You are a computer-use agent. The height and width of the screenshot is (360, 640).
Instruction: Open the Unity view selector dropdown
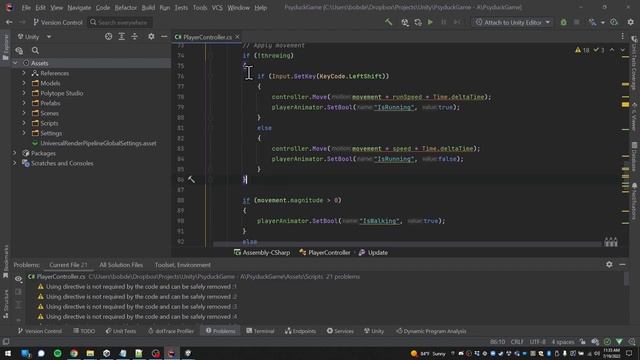34,37
